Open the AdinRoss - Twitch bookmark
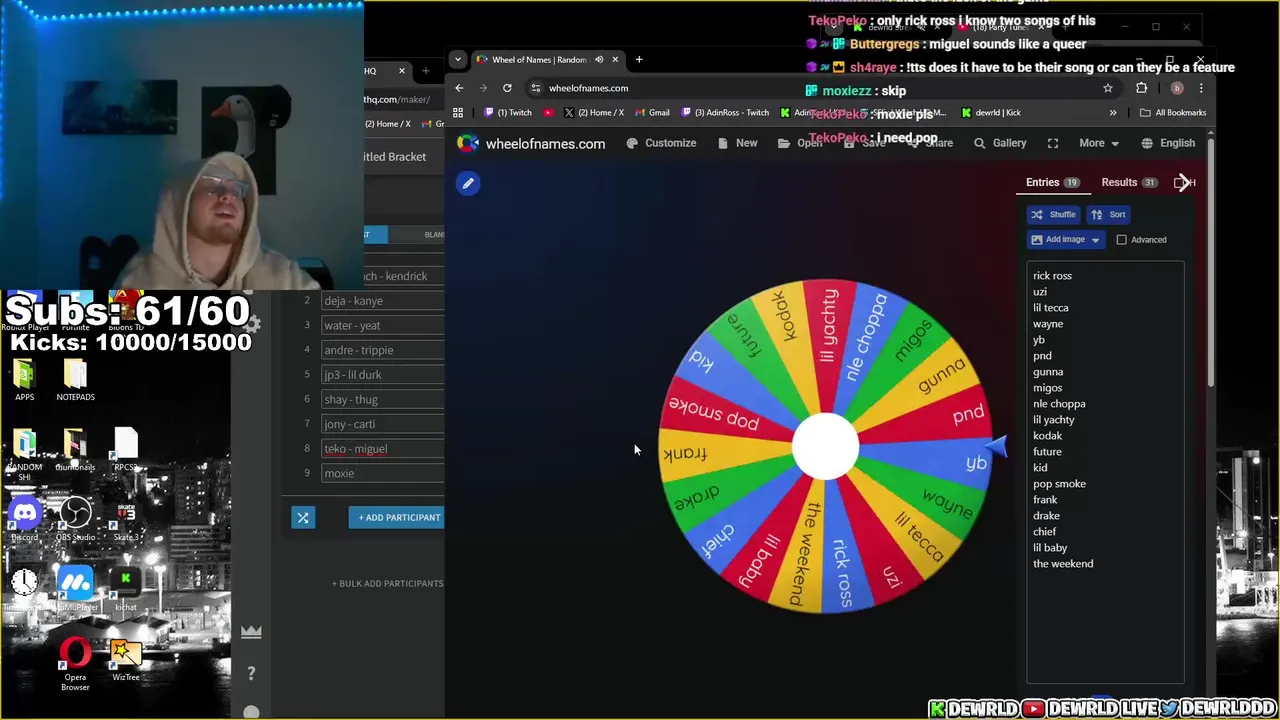The image size is (1280, 720). pyautogui.click(x=725, y=113)
